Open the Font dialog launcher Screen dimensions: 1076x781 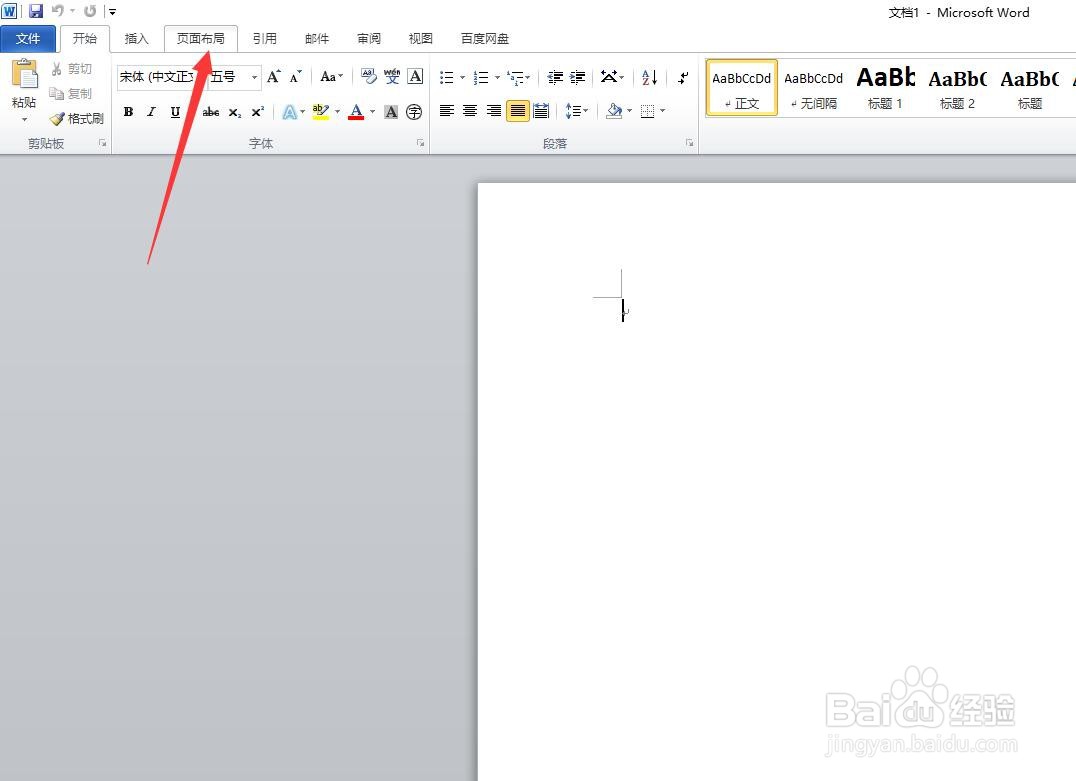(420, 143)
